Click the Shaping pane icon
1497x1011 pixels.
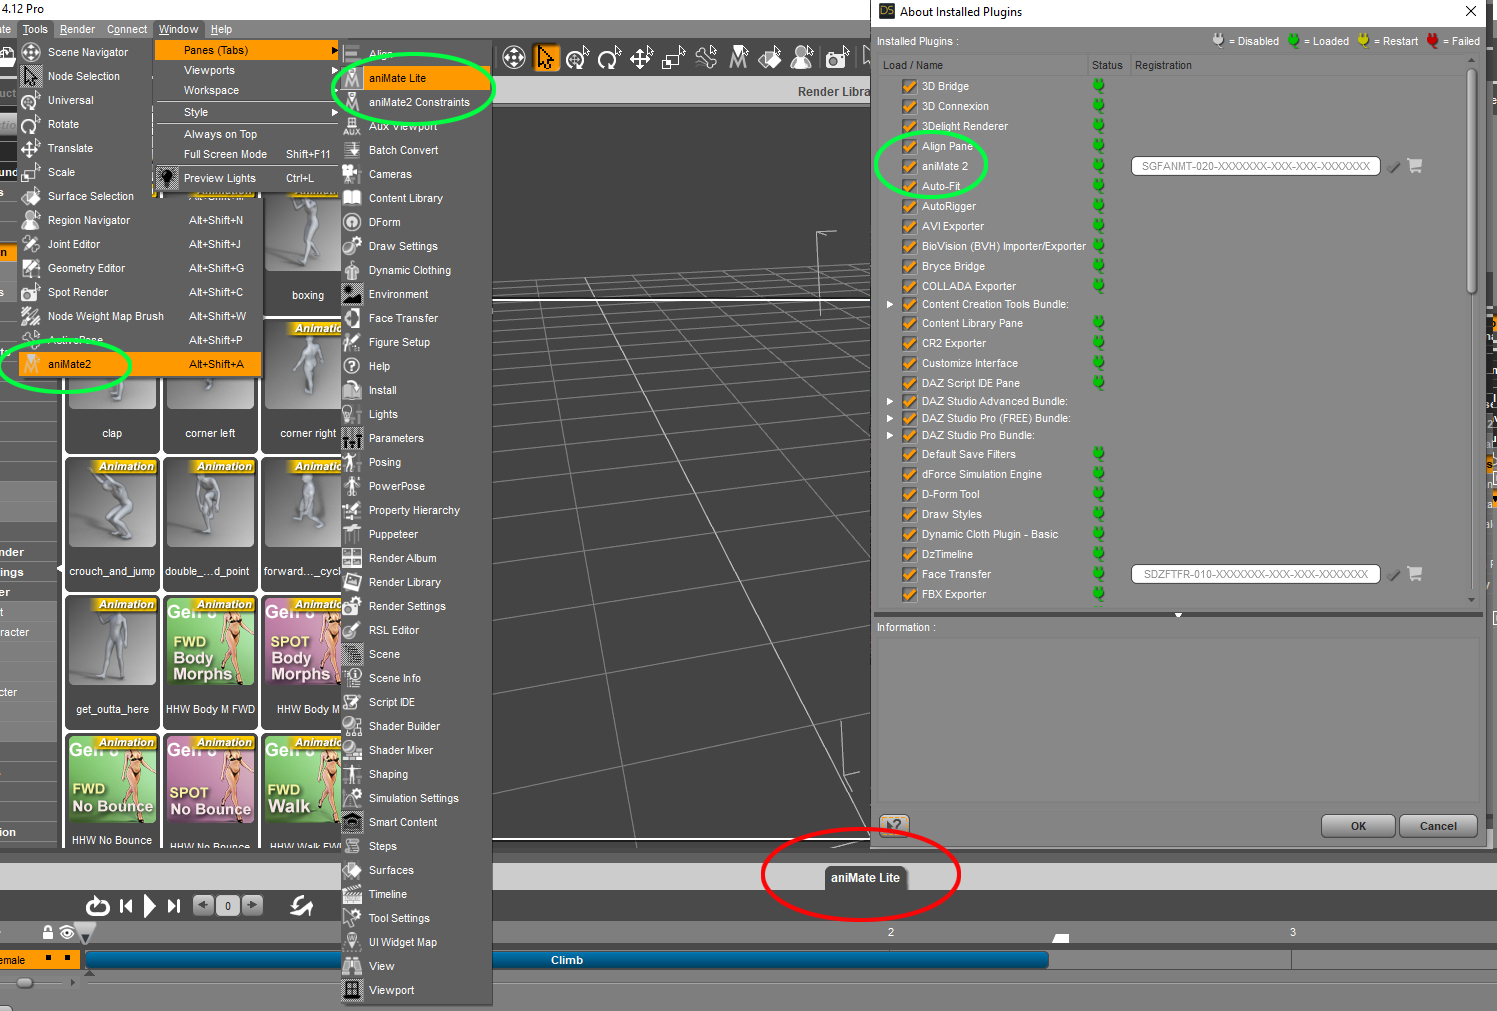(x=352, y=774)
